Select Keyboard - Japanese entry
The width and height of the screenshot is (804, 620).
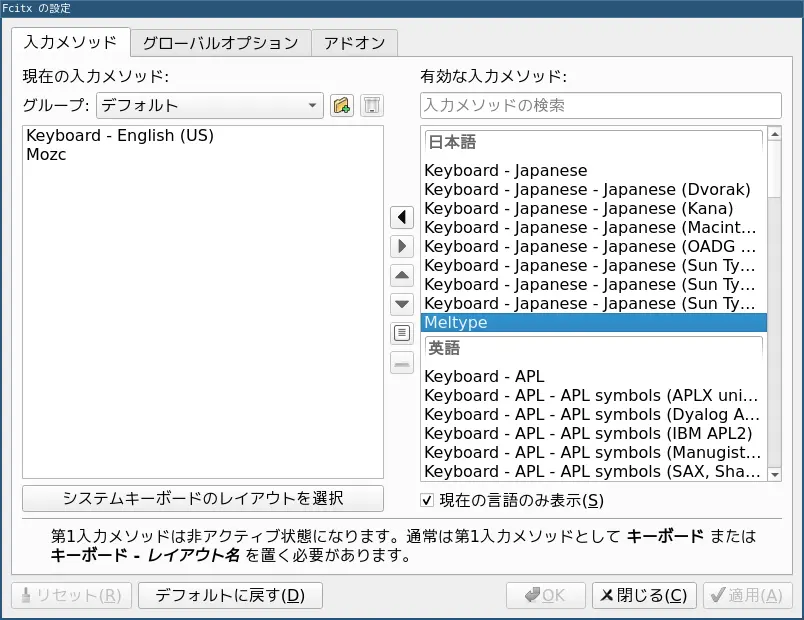594,170
